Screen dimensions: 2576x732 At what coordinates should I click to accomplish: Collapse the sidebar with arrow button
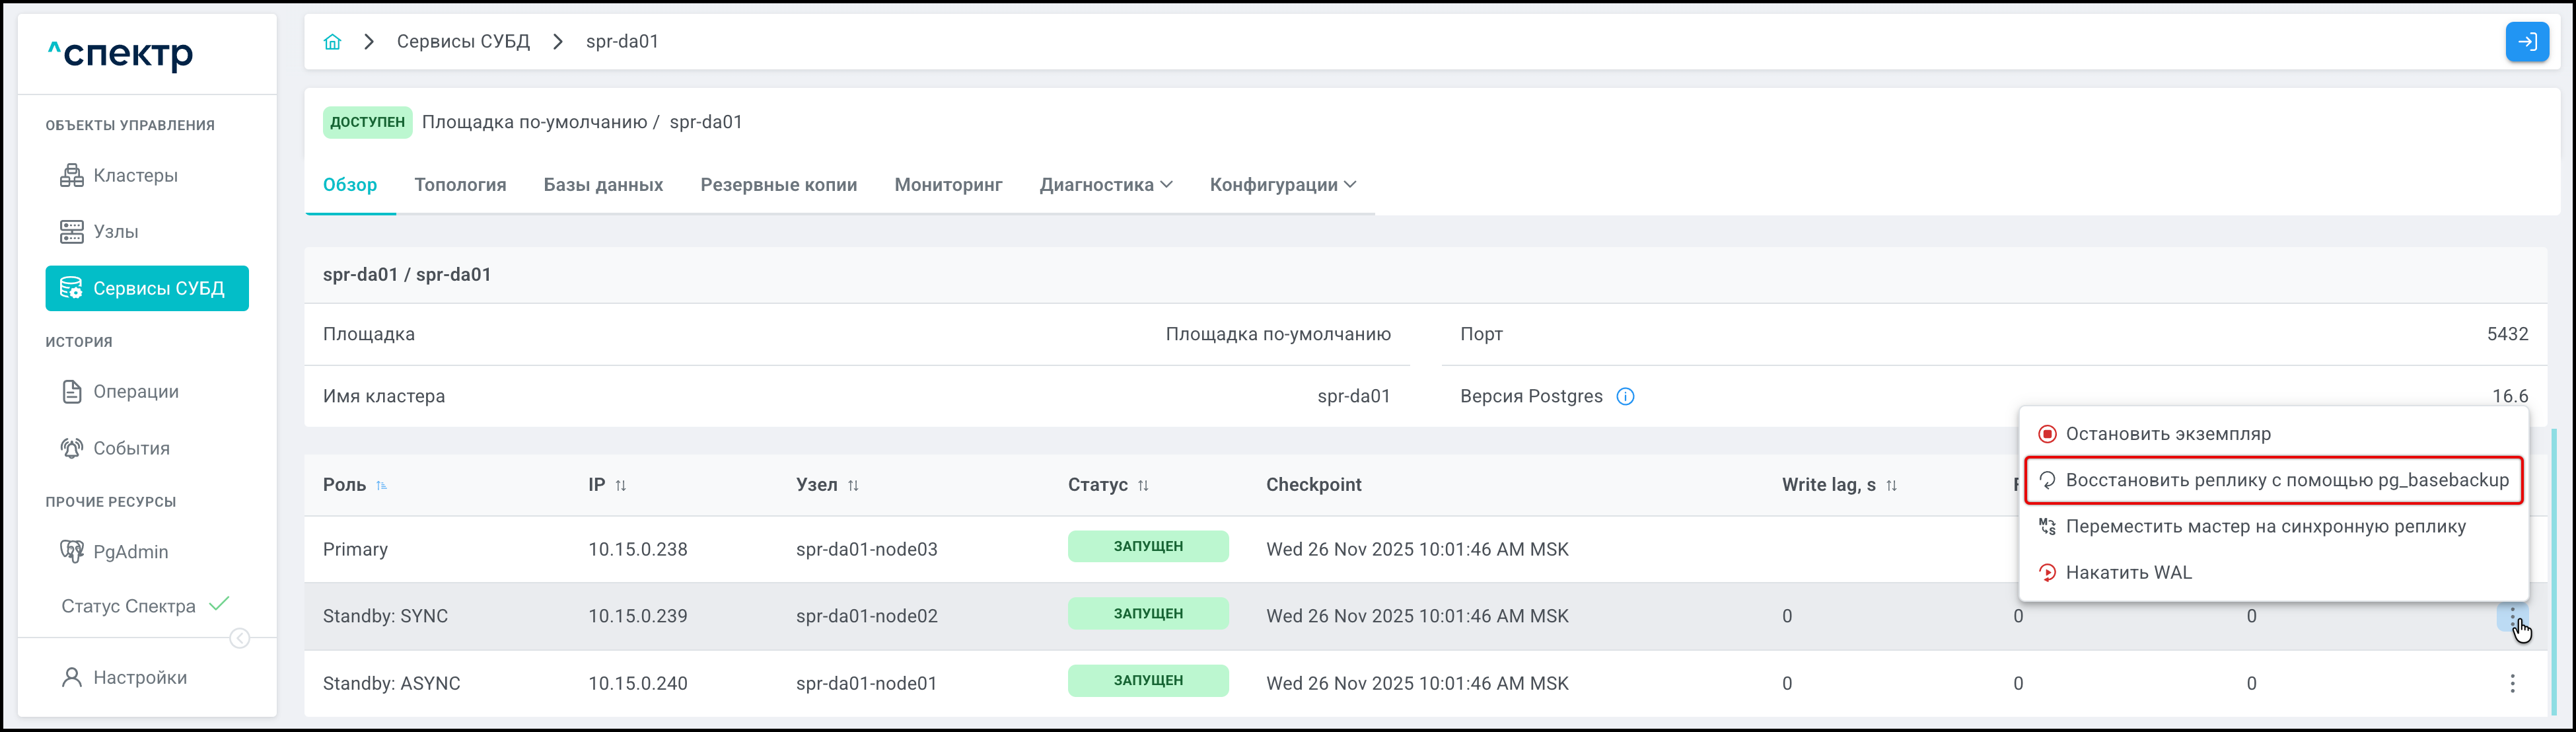pyautogui.click(x=240, y=639)
